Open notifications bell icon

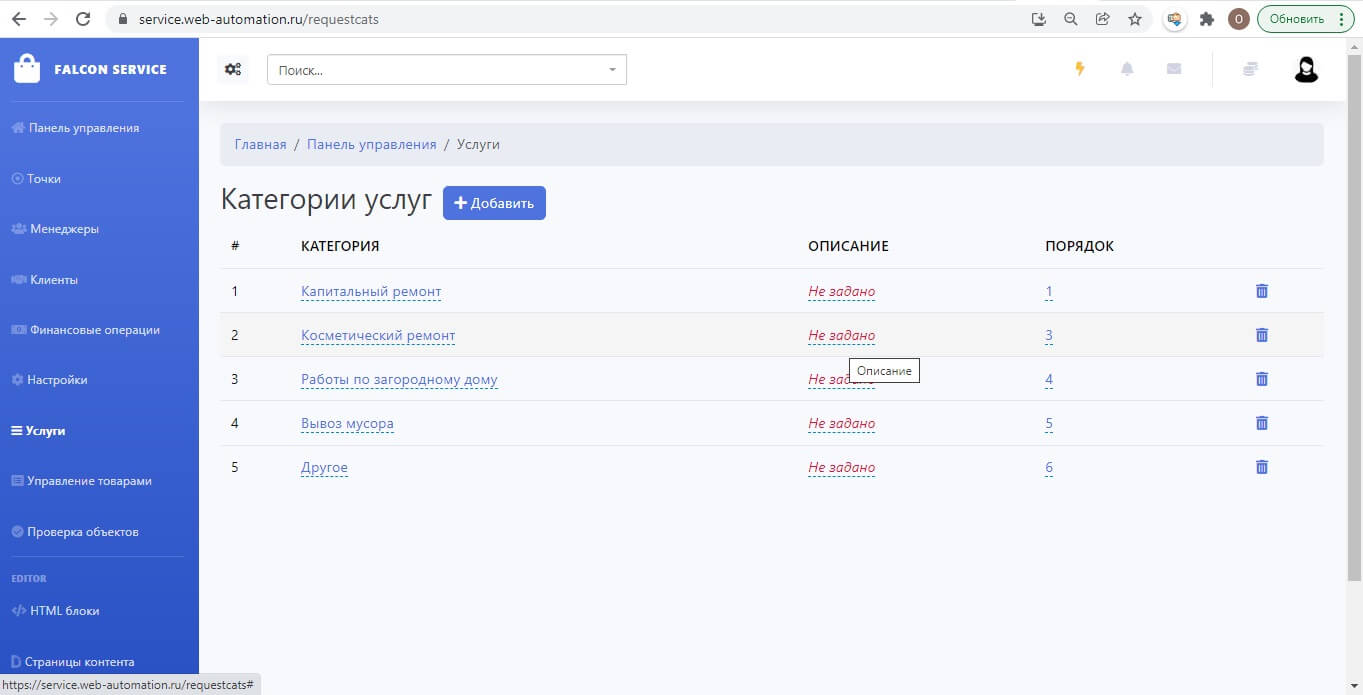1127,69
